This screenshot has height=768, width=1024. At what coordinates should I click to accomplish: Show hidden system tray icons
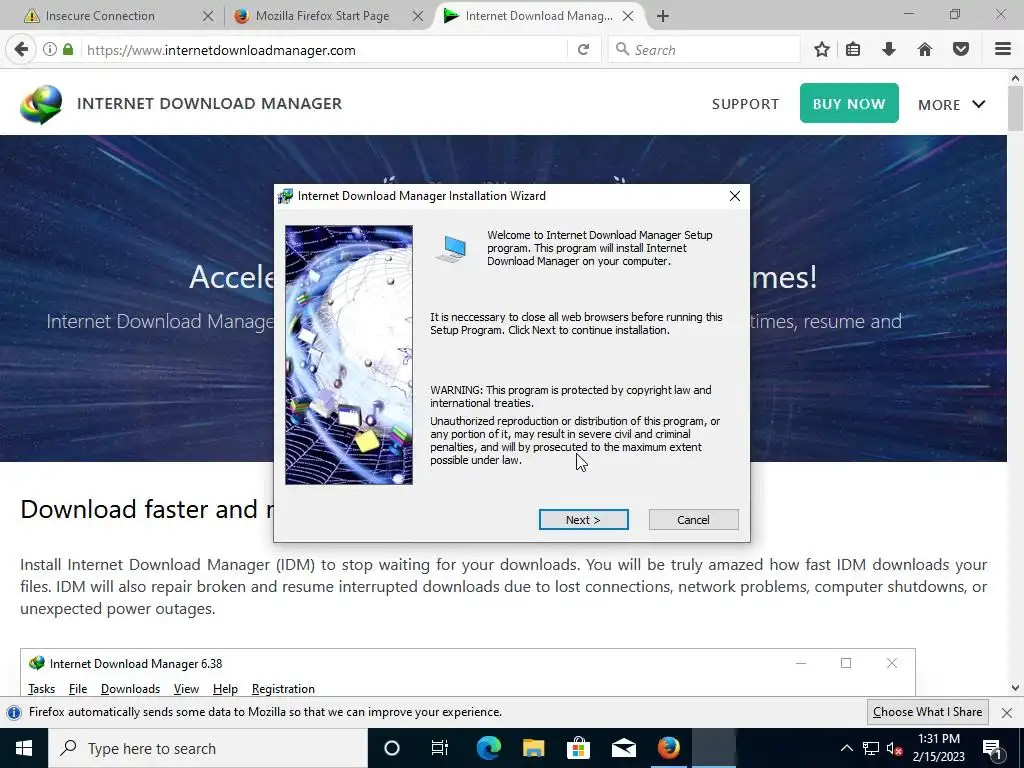pyautogui.click(x=846, y=748)
